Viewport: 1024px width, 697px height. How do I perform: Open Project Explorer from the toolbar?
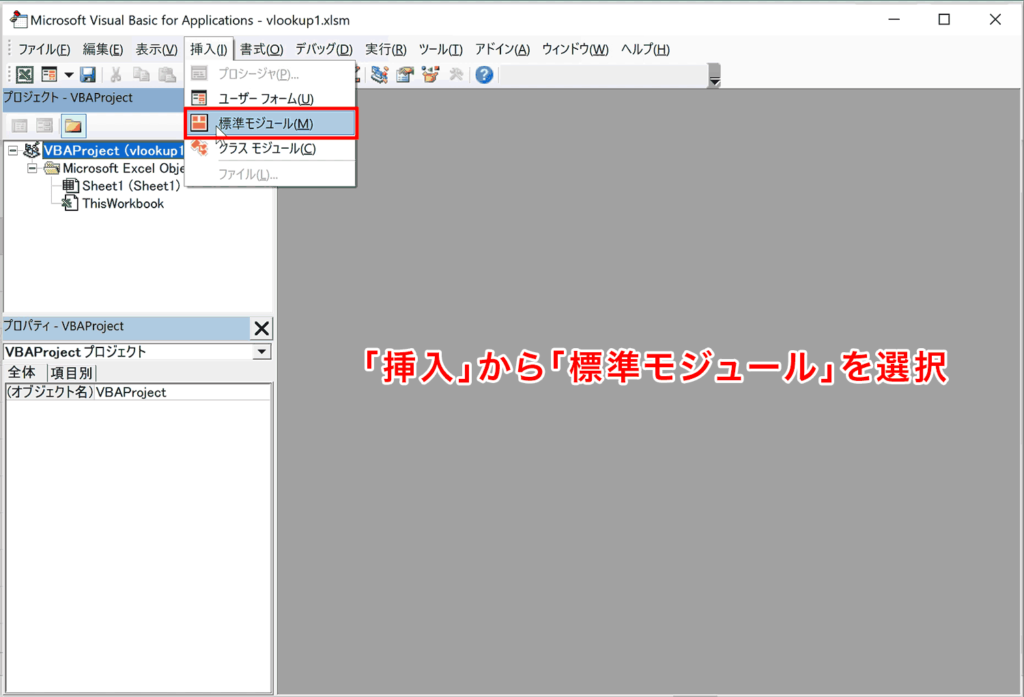[379, 74]
